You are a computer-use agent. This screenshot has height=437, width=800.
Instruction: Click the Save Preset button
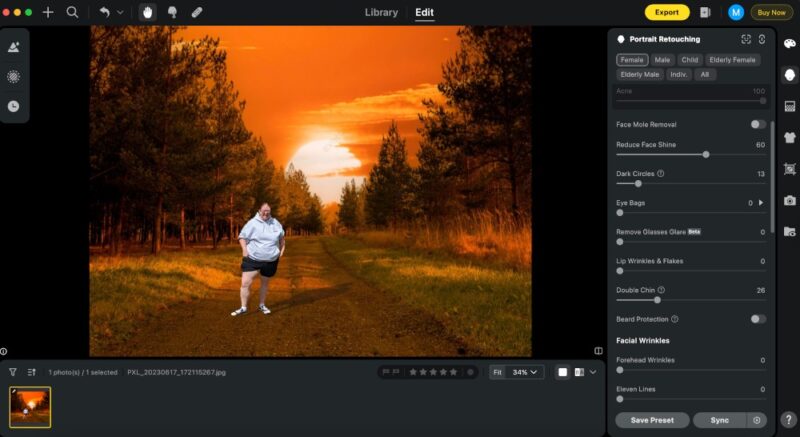click(652, 420)
